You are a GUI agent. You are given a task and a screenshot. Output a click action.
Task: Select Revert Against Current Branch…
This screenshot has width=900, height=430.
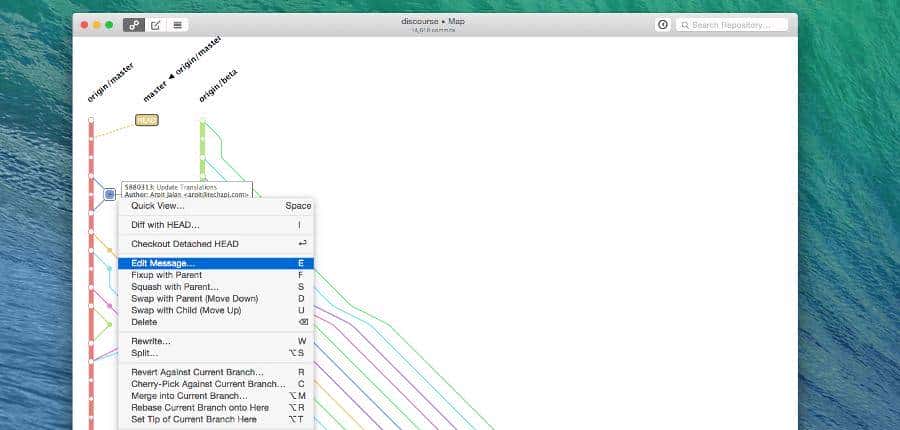click(216, 372)
